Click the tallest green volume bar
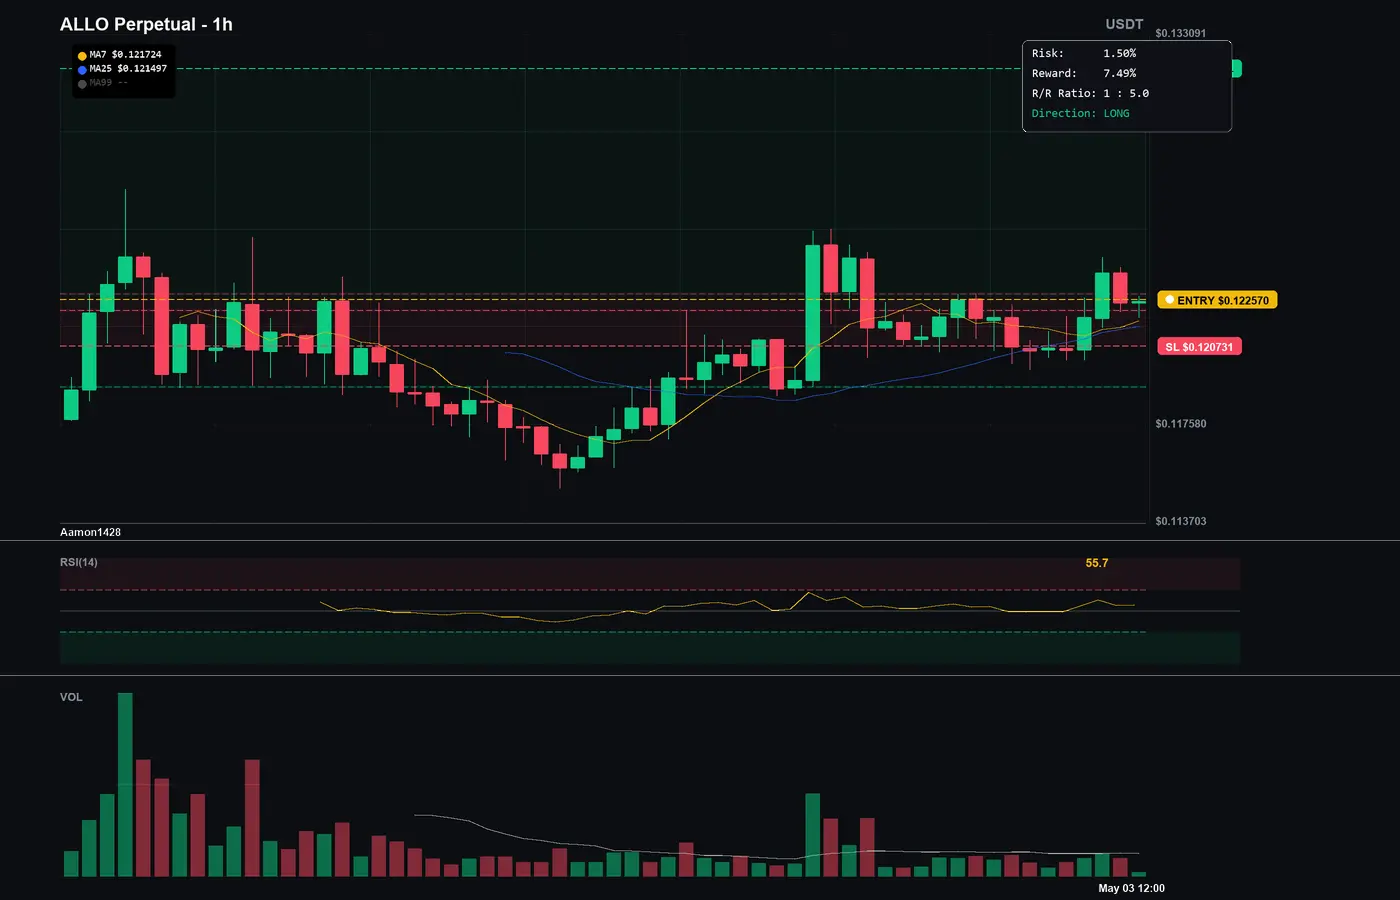 point(125,785)
